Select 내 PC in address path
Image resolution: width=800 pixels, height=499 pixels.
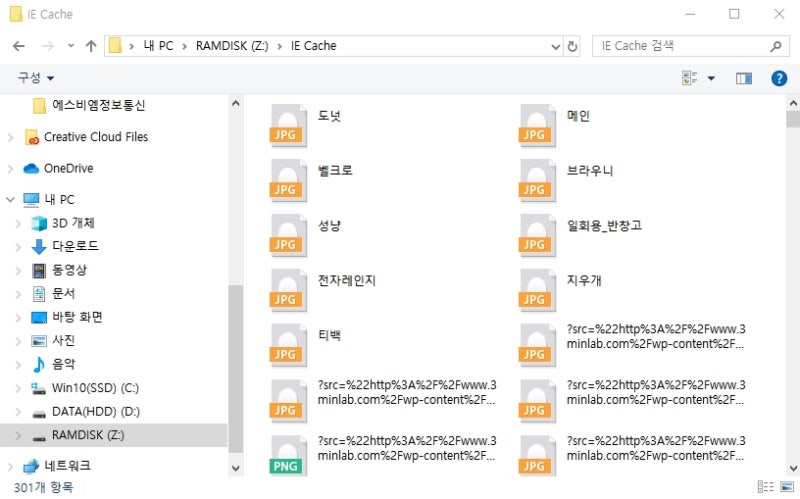(x=159, y=46)
